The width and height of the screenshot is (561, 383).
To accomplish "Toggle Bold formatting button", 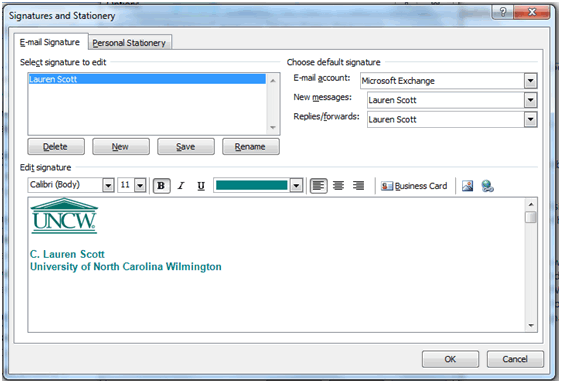I will [161, 186].
